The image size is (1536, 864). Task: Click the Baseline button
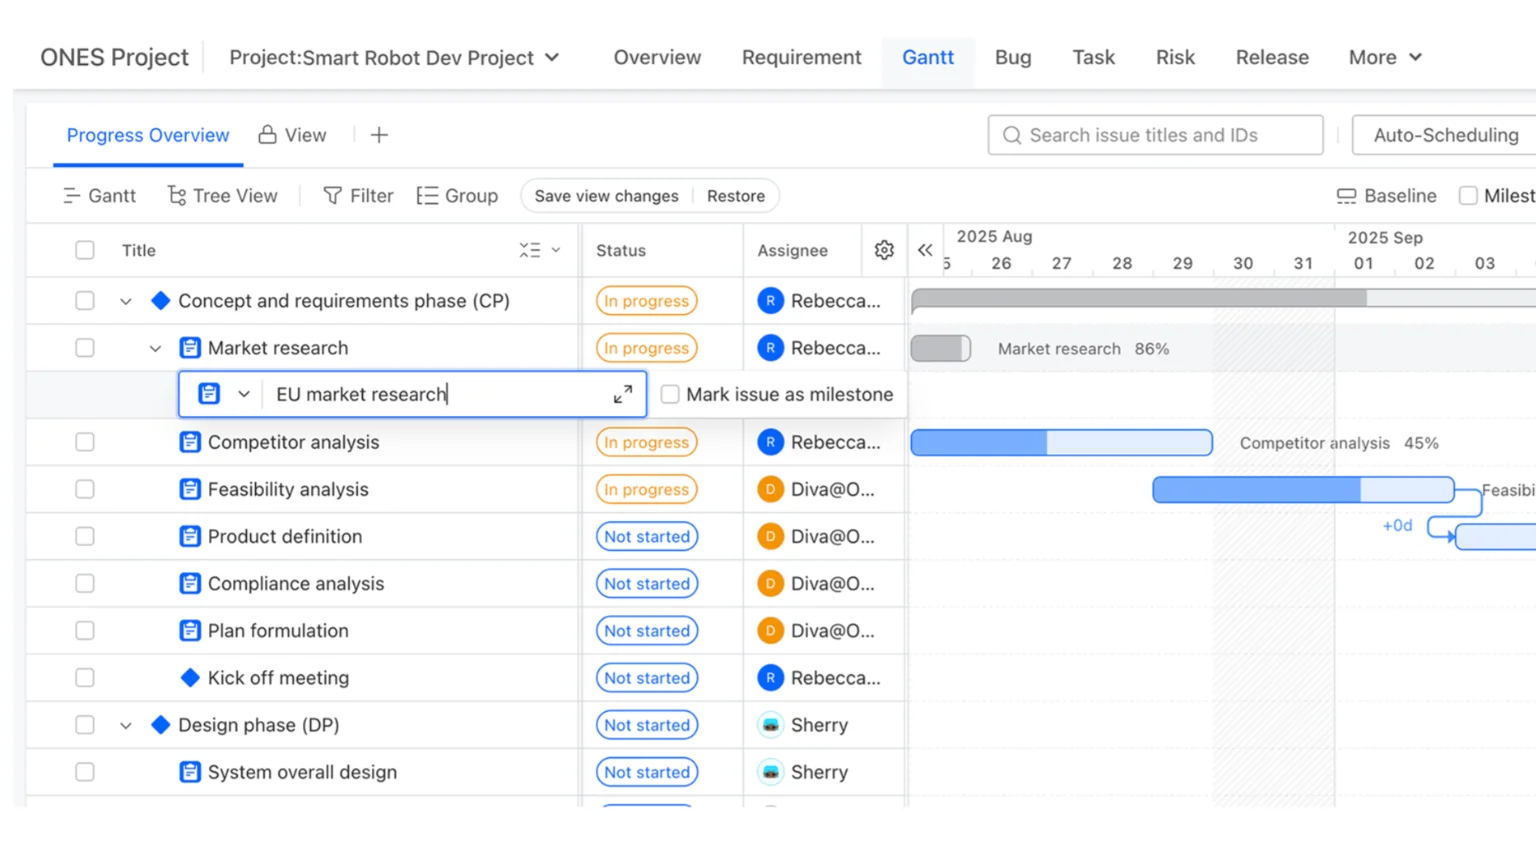pos(1386,196)
